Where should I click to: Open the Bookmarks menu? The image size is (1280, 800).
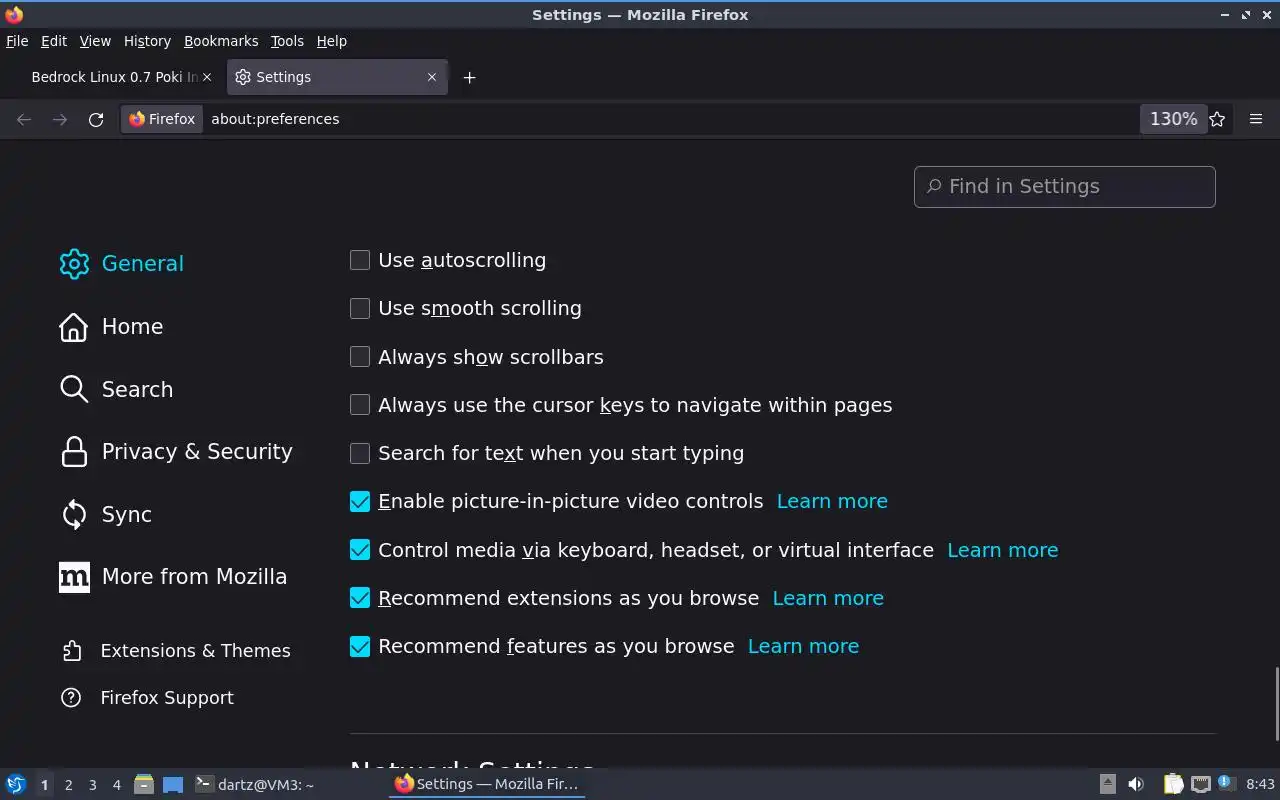[221, 41]
